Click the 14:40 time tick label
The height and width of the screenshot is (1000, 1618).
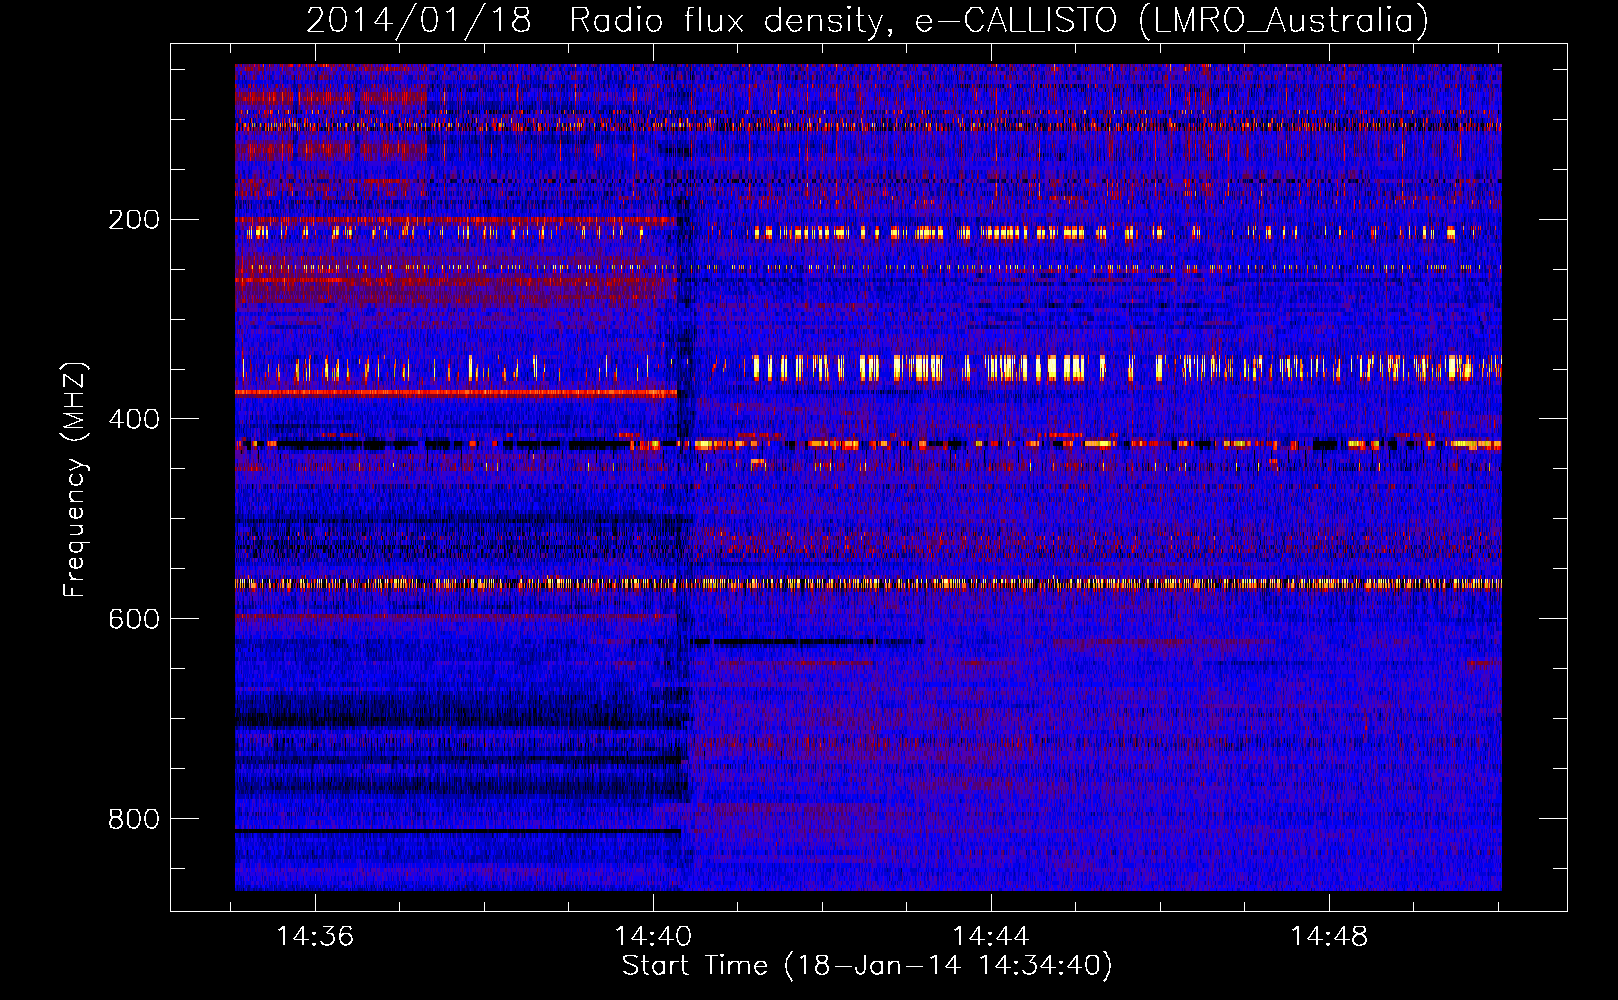click(653, 937)
